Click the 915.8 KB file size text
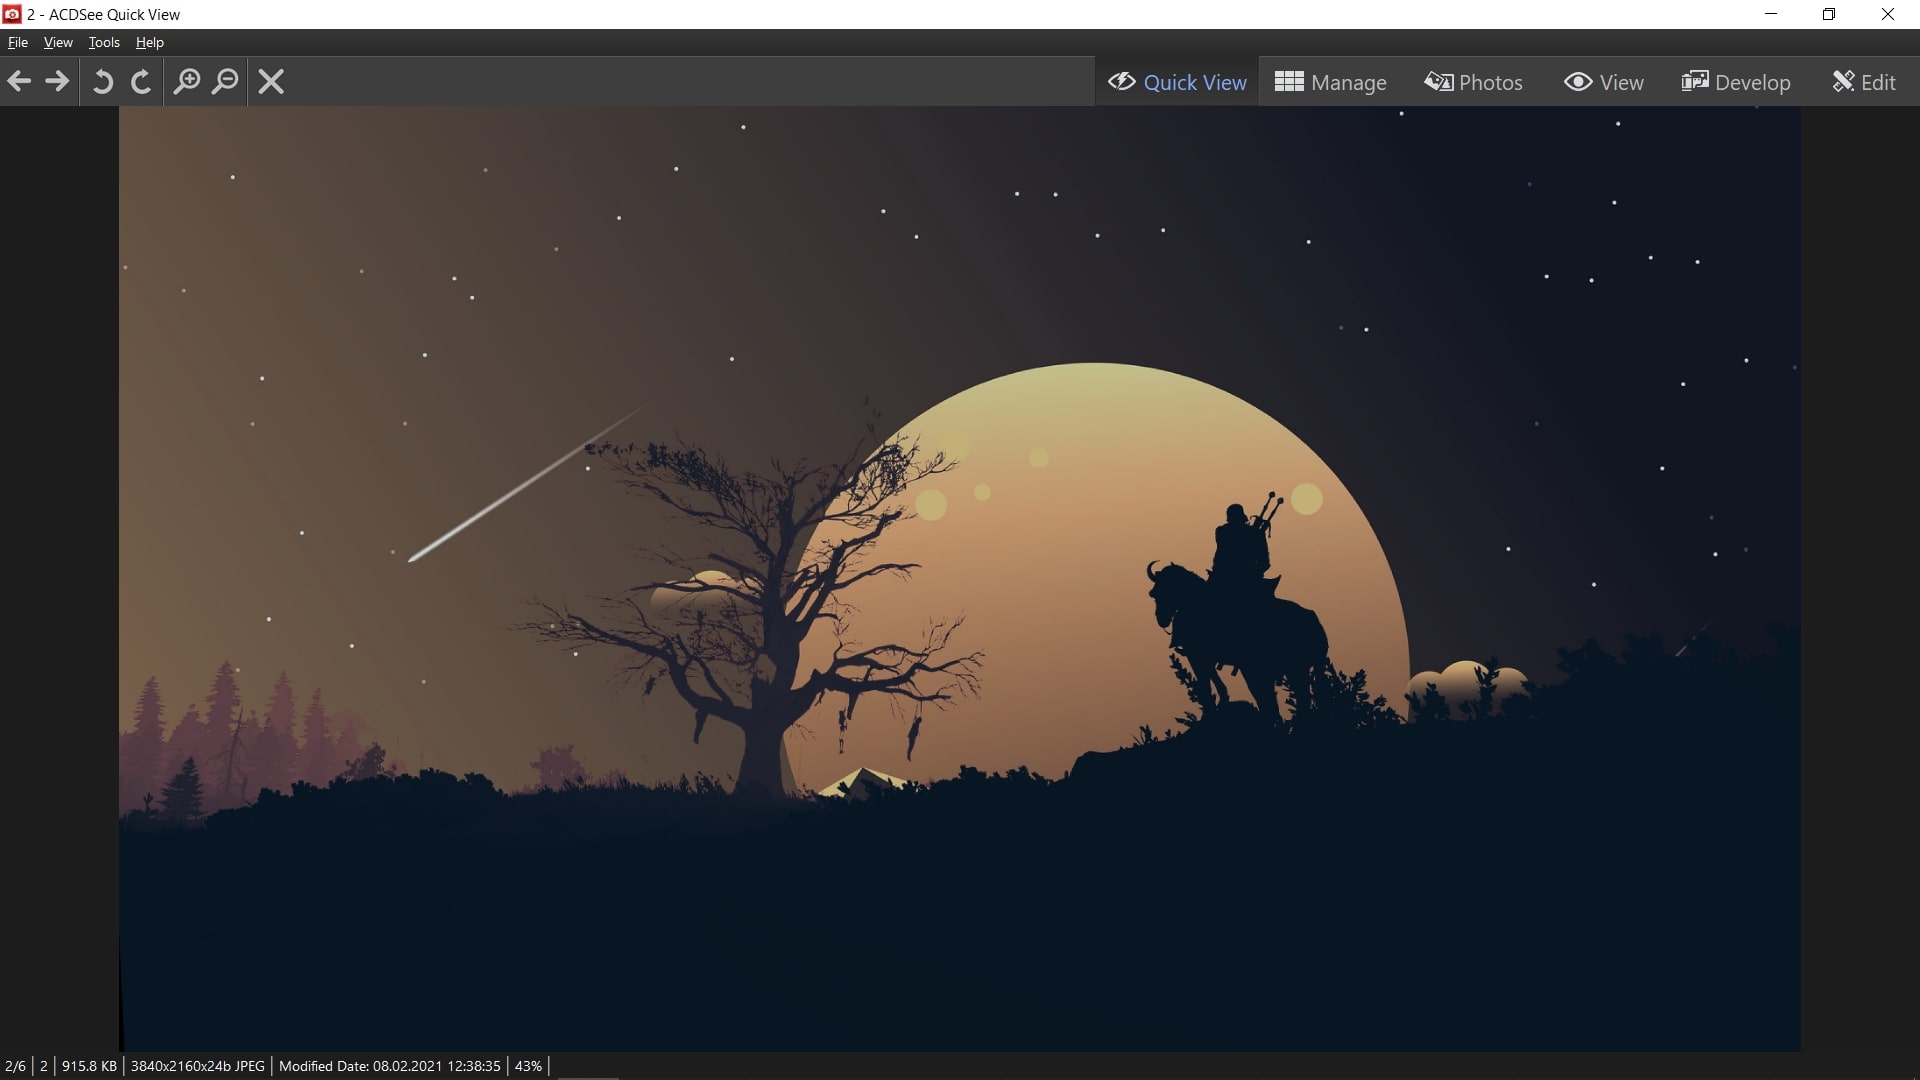This screenshot has height=1080, width=1920. click(x=89, y=1066)
